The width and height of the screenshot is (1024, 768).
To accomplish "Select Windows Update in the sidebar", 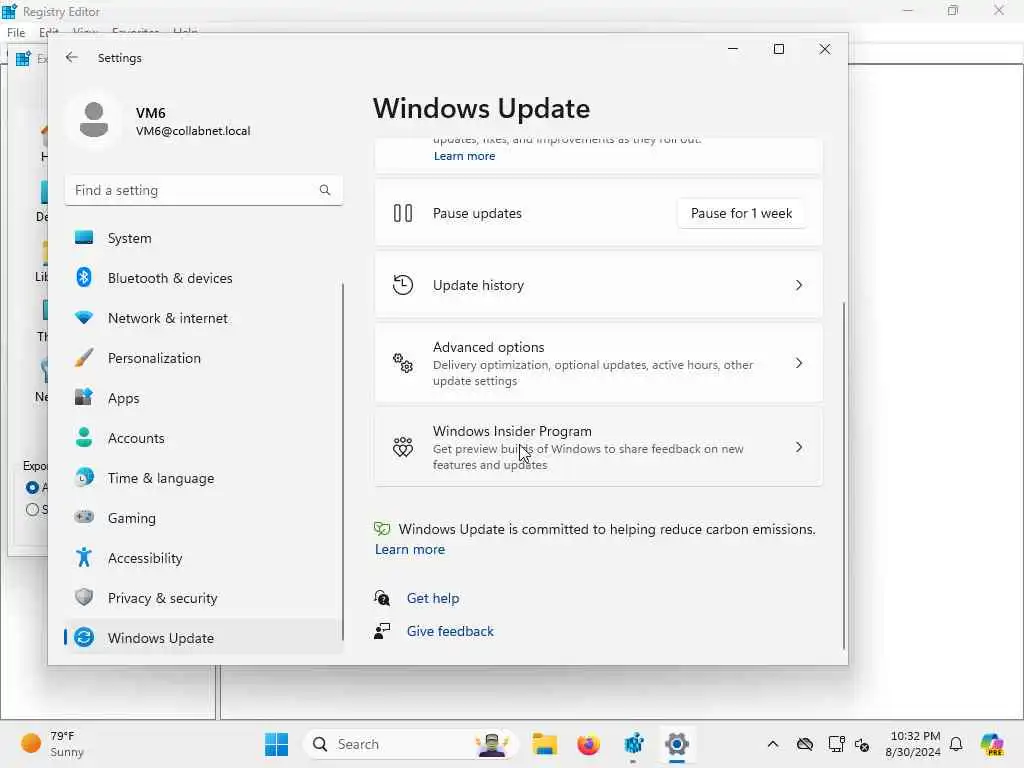I will pos(204,638).
